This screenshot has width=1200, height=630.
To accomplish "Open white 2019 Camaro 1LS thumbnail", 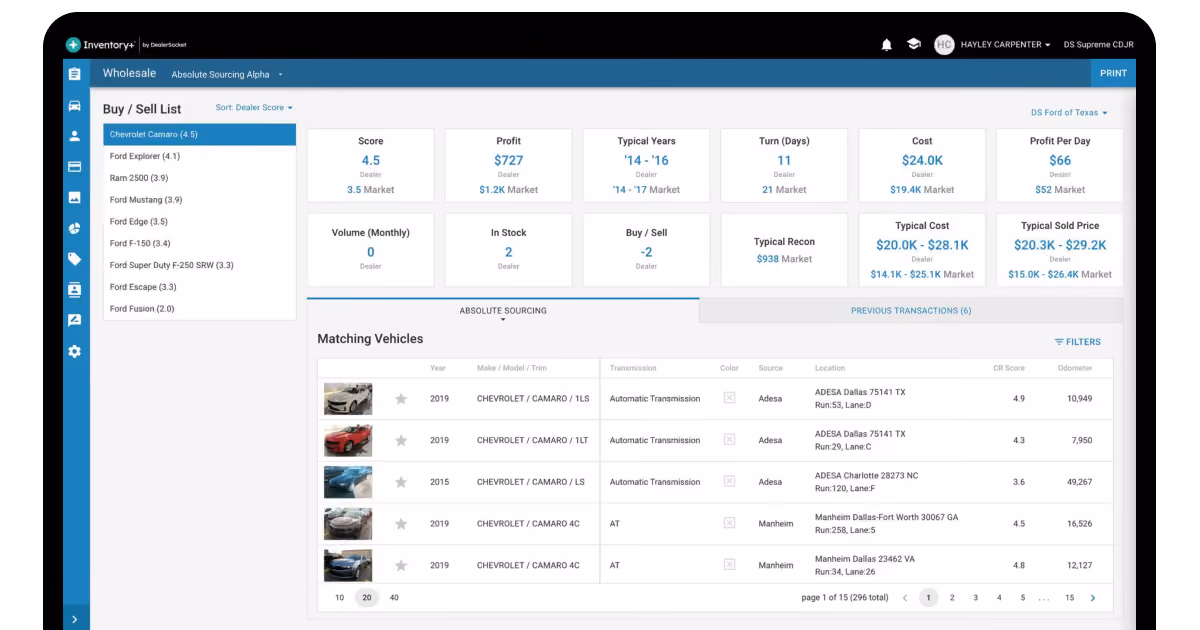I will point(348,399).
